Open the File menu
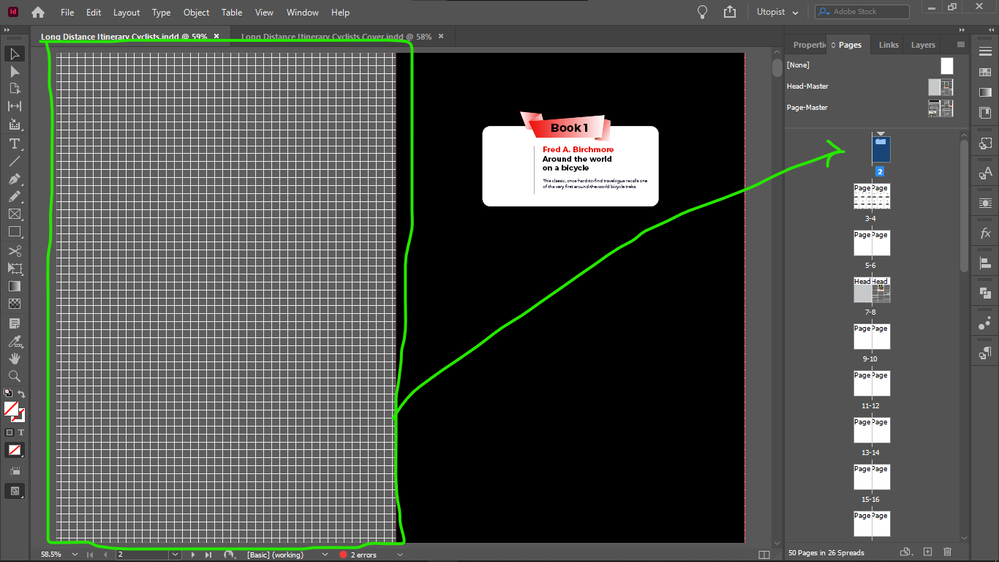Image resolution: width=999 pixels, height=562 pixels. [x=67, y=12]
